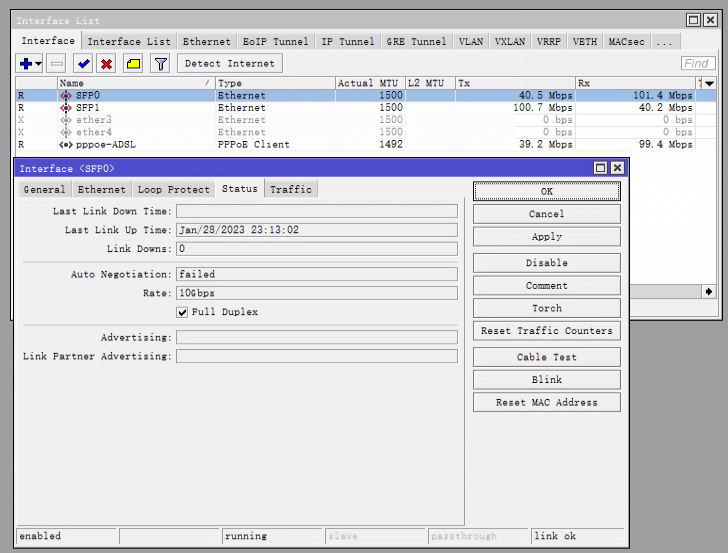Click the Apply button
728x553 pixels.
(x=546, y=237)
